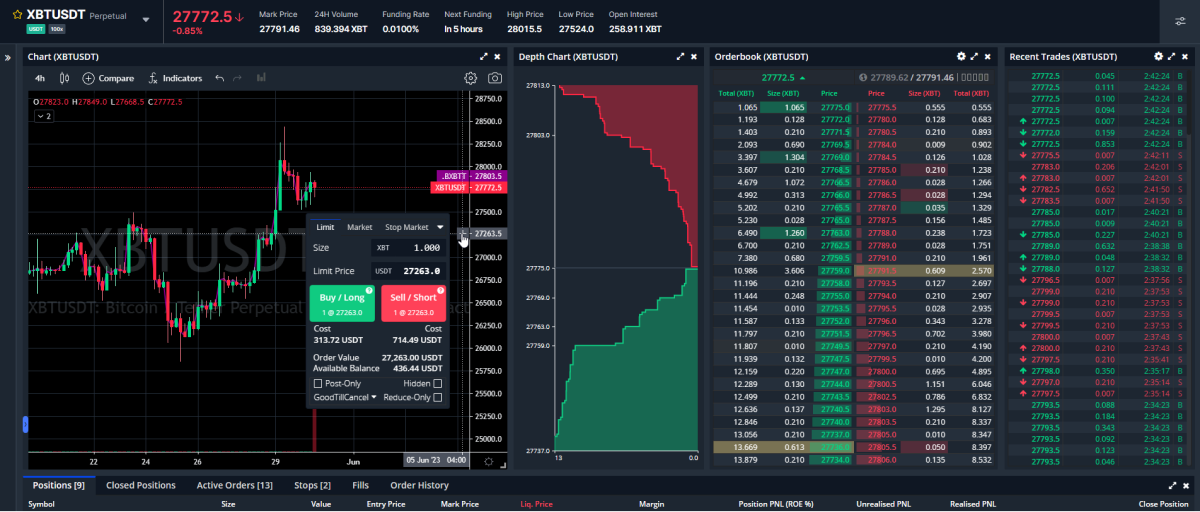This screenshot has height=512, width=1200.
Task: Open the Stops [2] tab
Action: point(312,485)
